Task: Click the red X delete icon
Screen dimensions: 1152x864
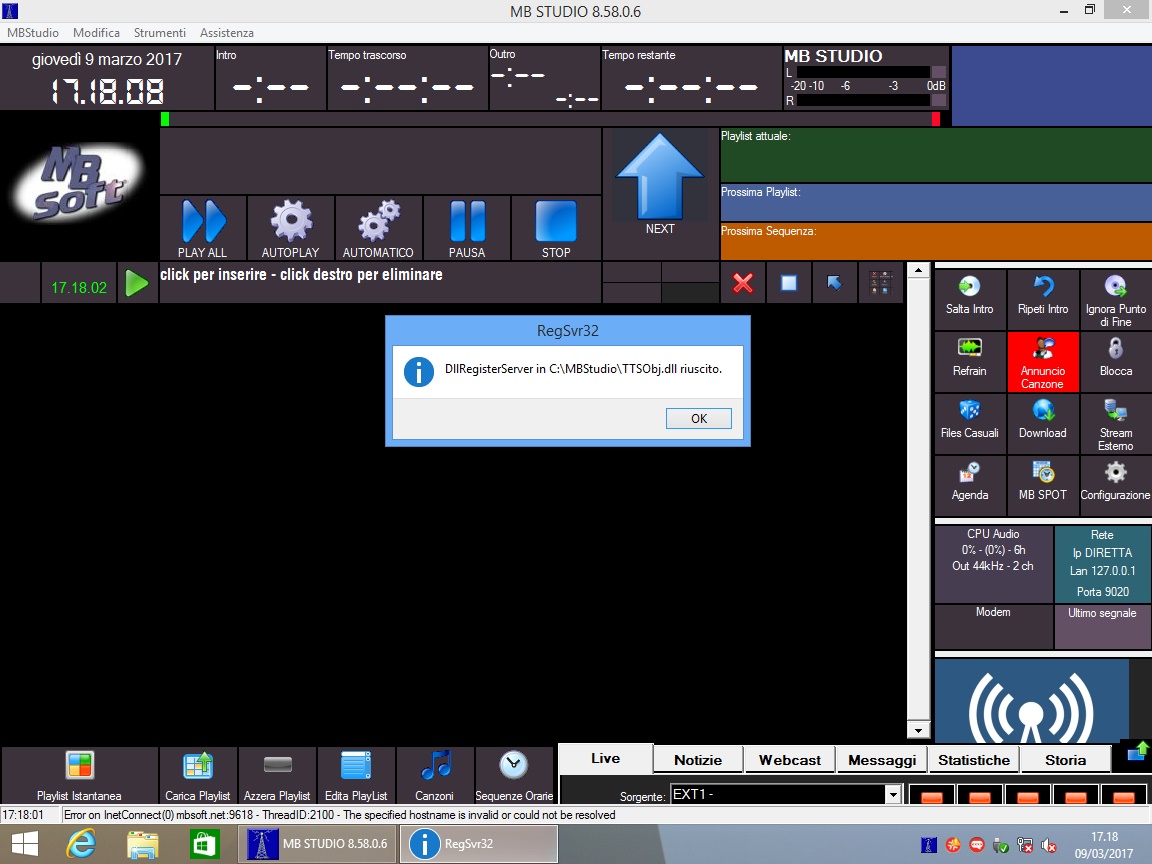Action: [x=742, y=283]
